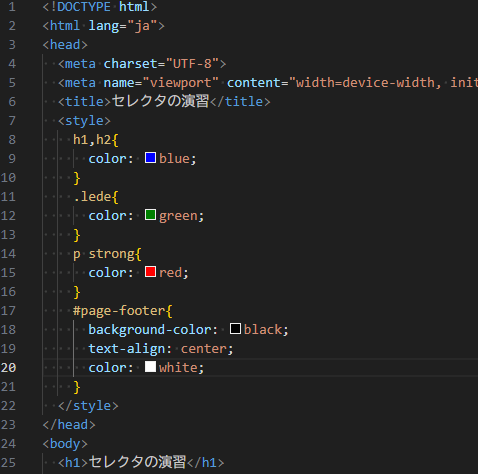This screenshot has width=478, height=474.
Task: Click line number 20 in the gutter
Action: (x=8, y=368)
